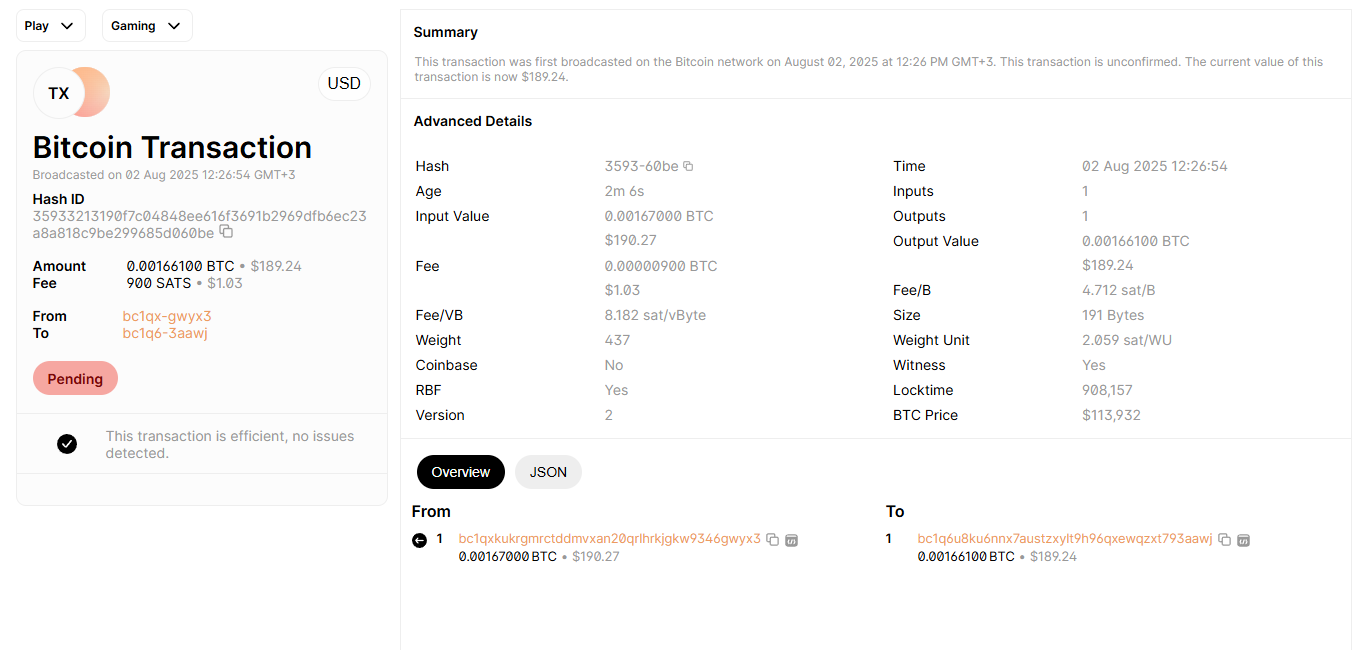Viewport: 1363px width, 650px height.
Task: Expand the Gaming menu chevron
Action: tap(174, 26)
